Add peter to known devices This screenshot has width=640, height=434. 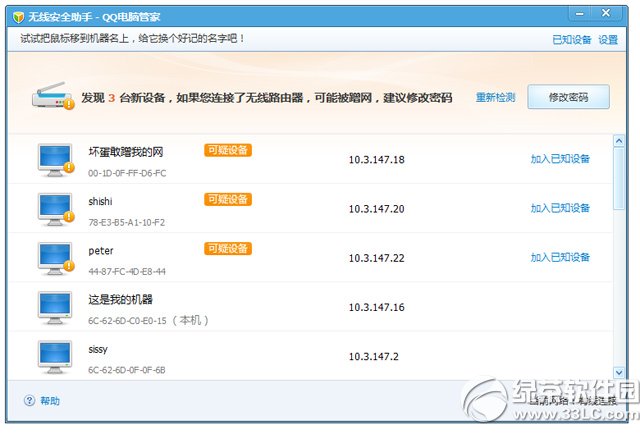pos(560,257)
